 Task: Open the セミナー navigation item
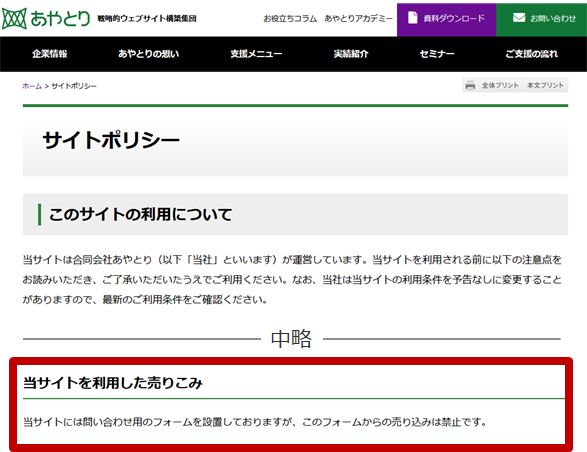coord(437,54)
